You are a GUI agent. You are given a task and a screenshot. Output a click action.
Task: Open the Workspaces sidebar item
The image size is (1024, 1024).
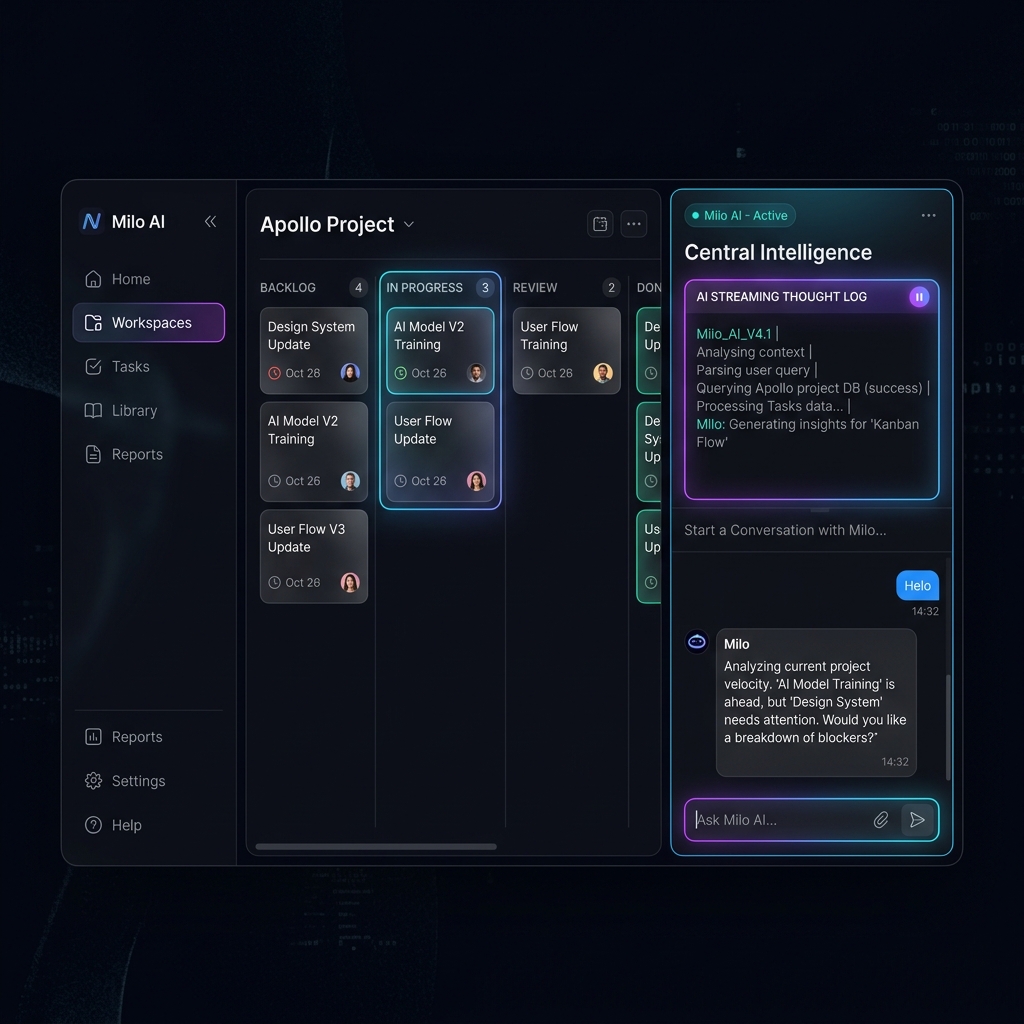tap(149, 323)
